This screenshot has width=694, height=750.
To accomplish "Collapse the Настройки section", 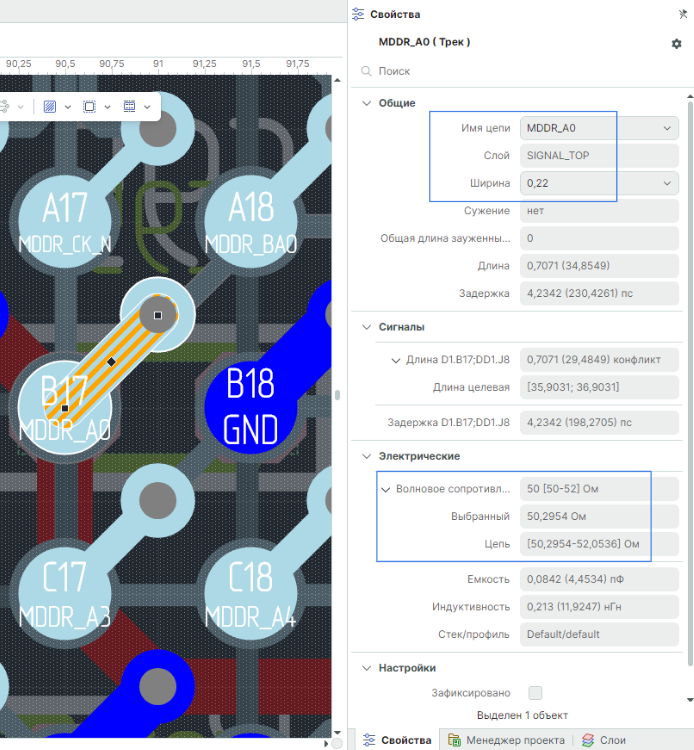I will [366, 668].
